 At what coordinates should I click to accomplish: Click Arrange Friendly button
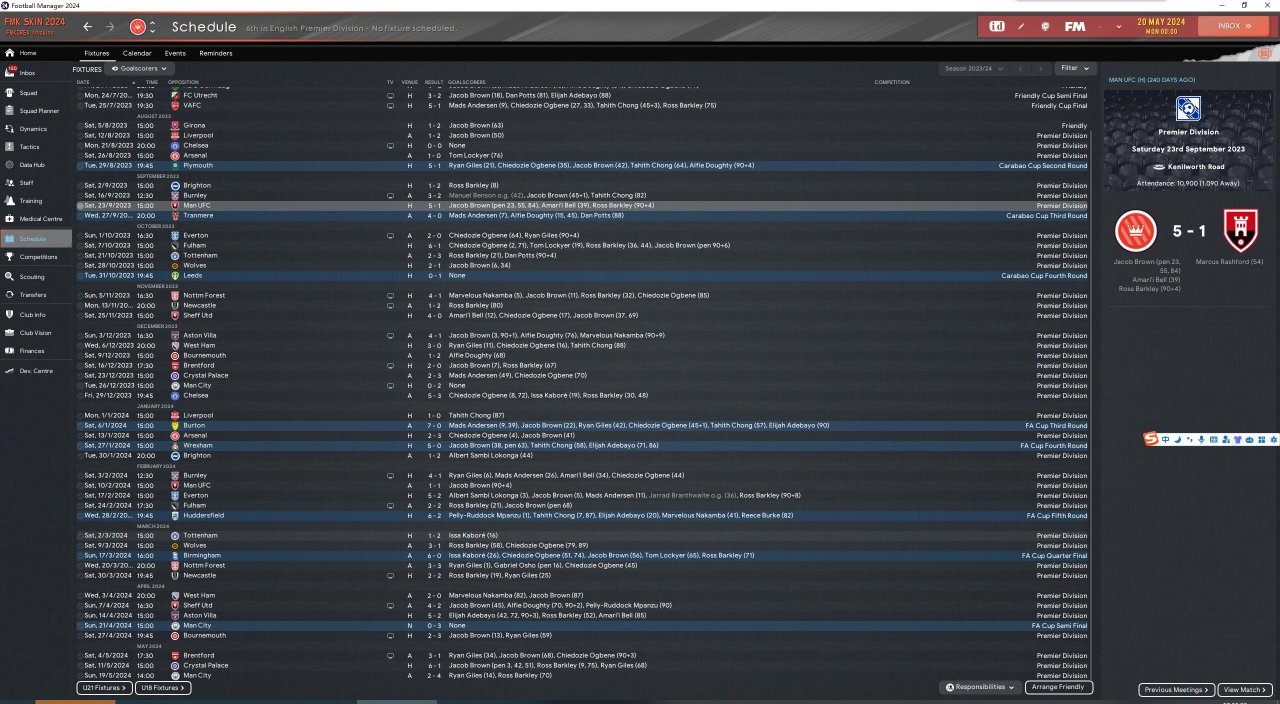pyautogui.click(x=1059, y=688)
